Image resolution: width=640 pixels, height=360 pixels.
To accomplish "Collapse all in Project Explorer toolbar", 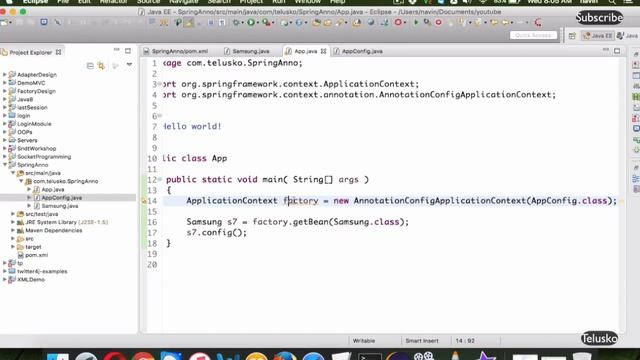I will click(x=90, y=66).
